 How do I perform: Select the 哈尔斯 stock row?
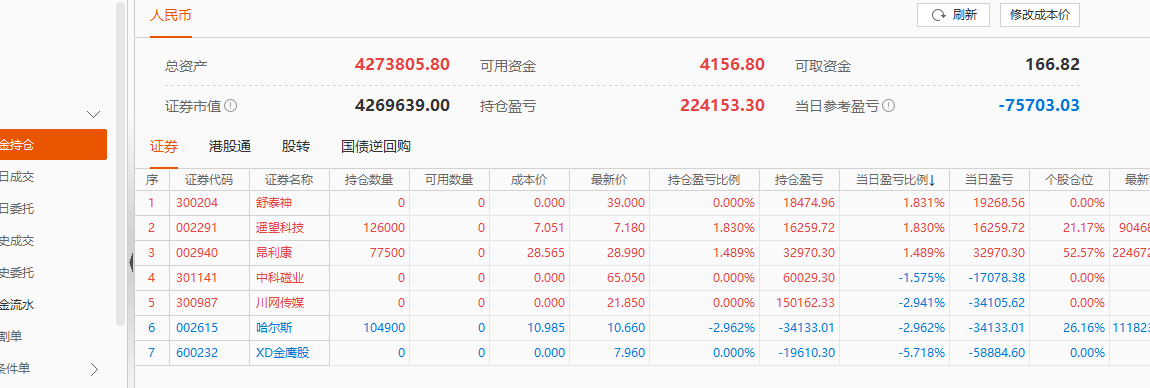tap(642, 327)
